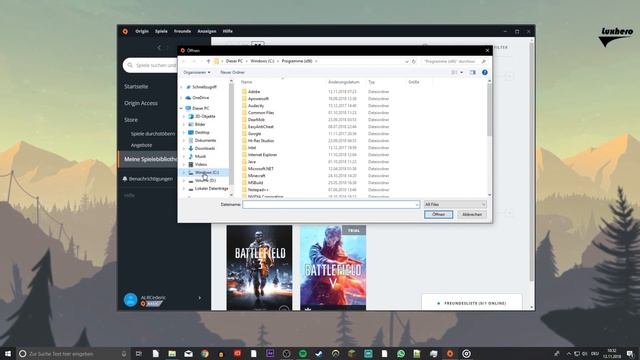The image size is (640, 360).
Task: Click the Origin taskbar icon
Action: pyautogui.click(x=450, y=353)
